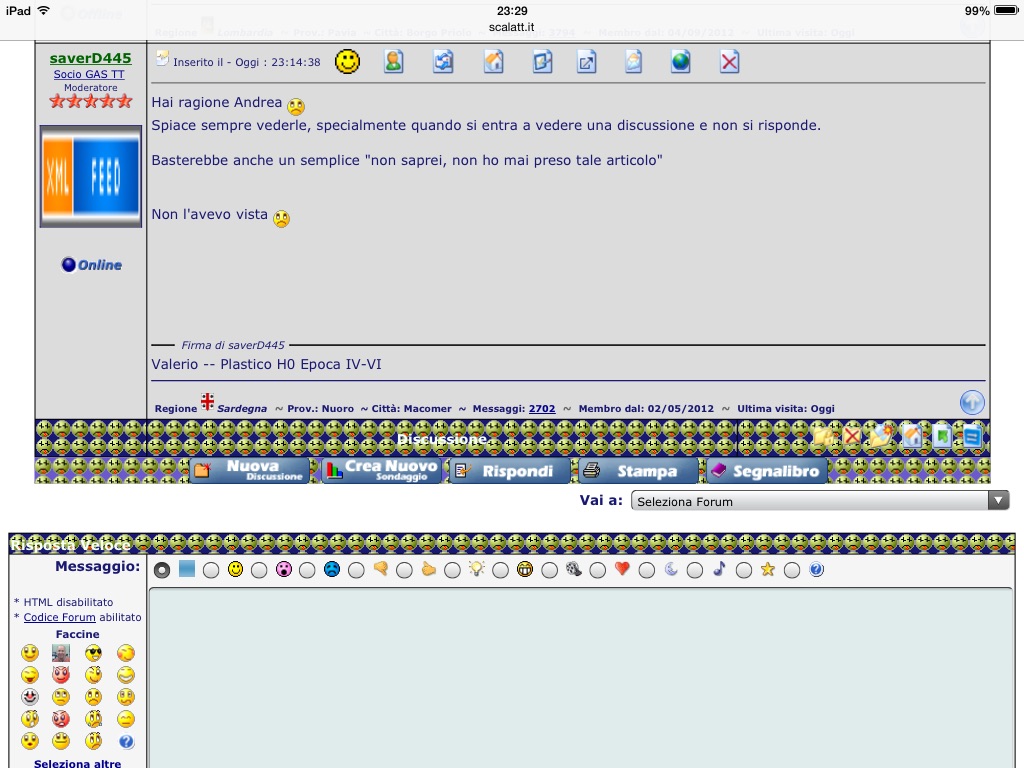Select the radio button before the lightbulb icon

pyautogui.click(x=453, y=570)
